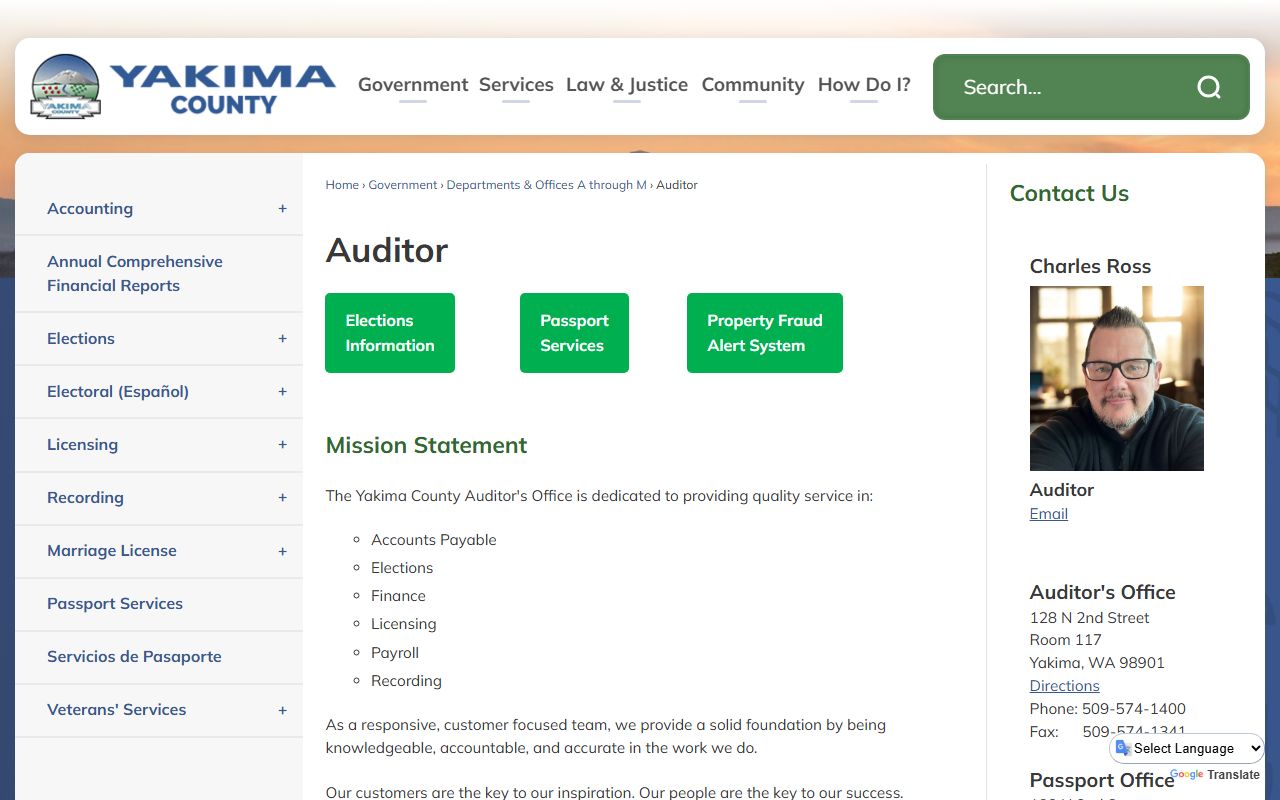Expand the Licensing submenu plus
The height and width of the screenshot is (800, 1280).
click(x=282, y=445)
